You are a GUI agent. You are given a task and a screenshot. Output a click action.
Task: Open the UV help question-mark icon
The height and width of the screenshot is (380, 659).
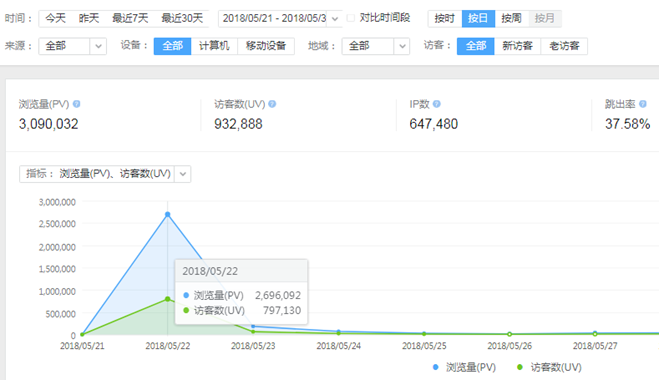point(272,104)
